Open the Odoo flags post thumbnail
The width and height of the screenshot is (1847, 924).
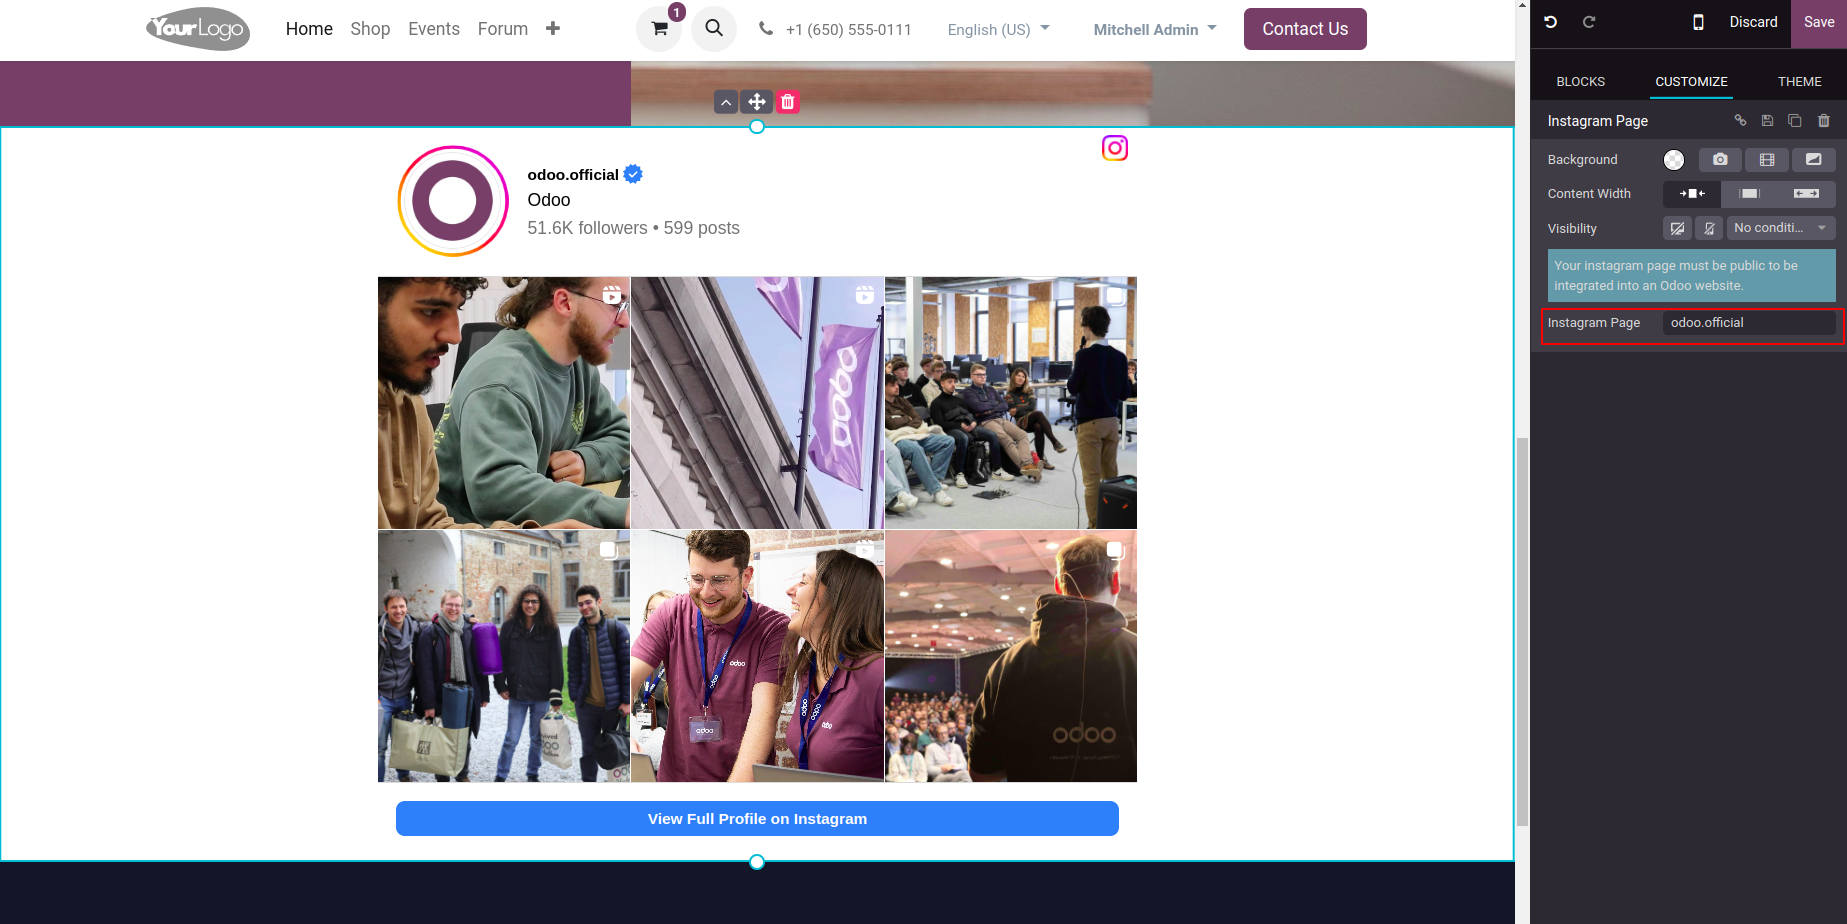pyautogui.click(x=757, y=403)
